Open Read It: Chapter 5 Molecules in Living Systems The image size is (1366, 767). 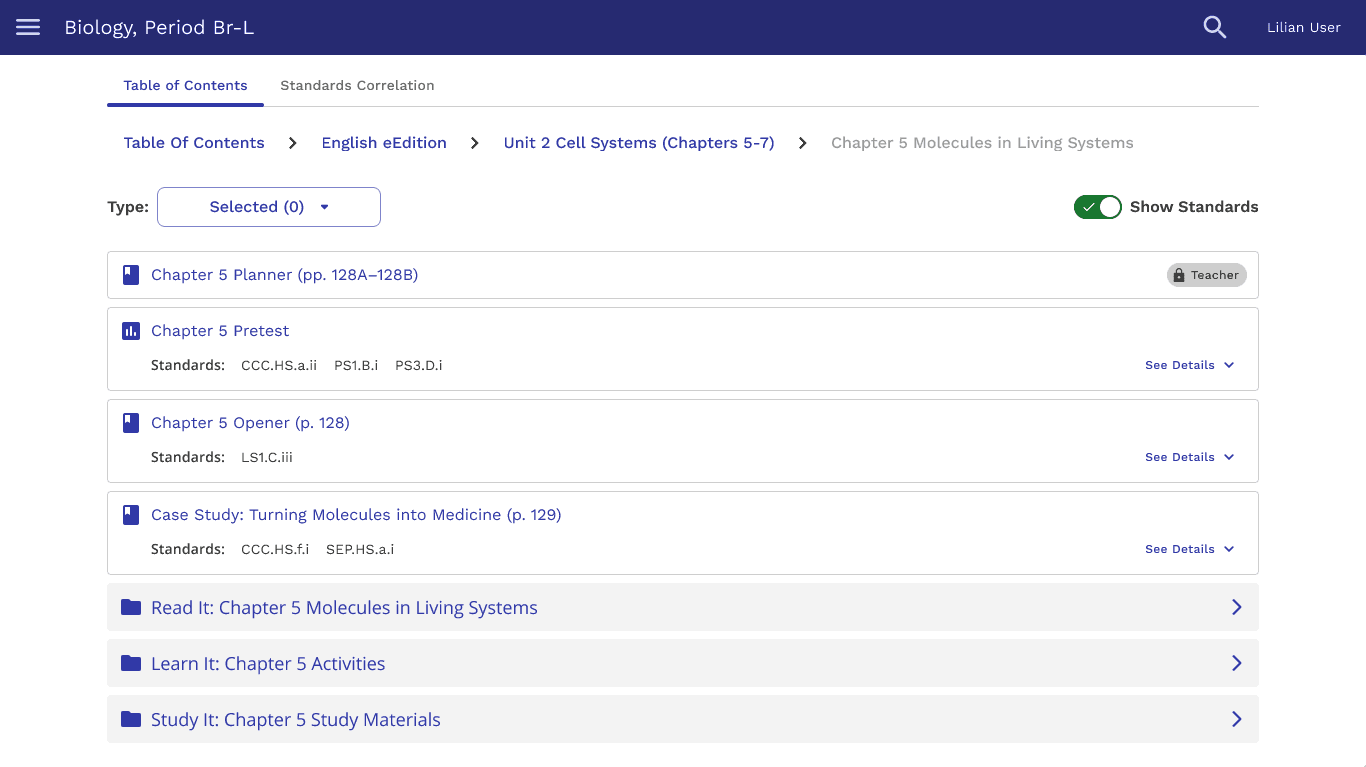344,608
